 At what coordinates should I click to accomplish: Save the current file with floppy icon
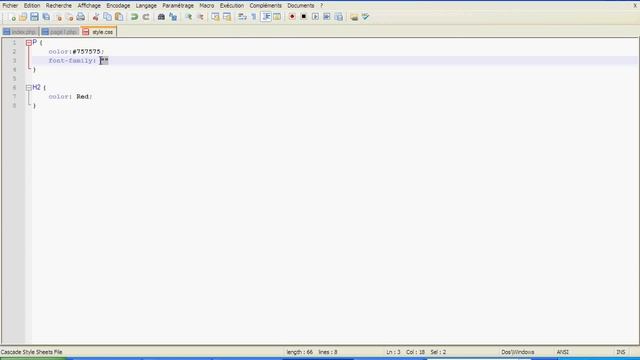(x=34, y=17)
